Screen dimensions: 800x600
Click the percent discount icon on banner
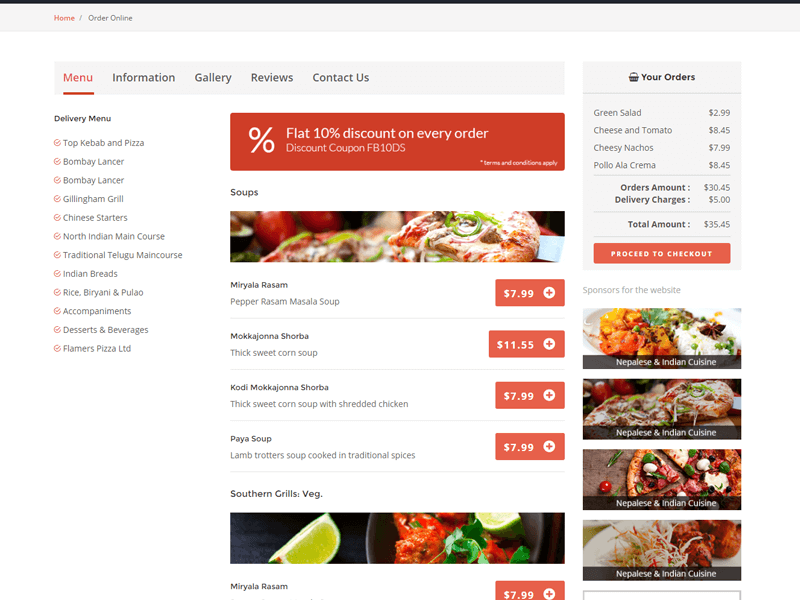coord(261,140)
